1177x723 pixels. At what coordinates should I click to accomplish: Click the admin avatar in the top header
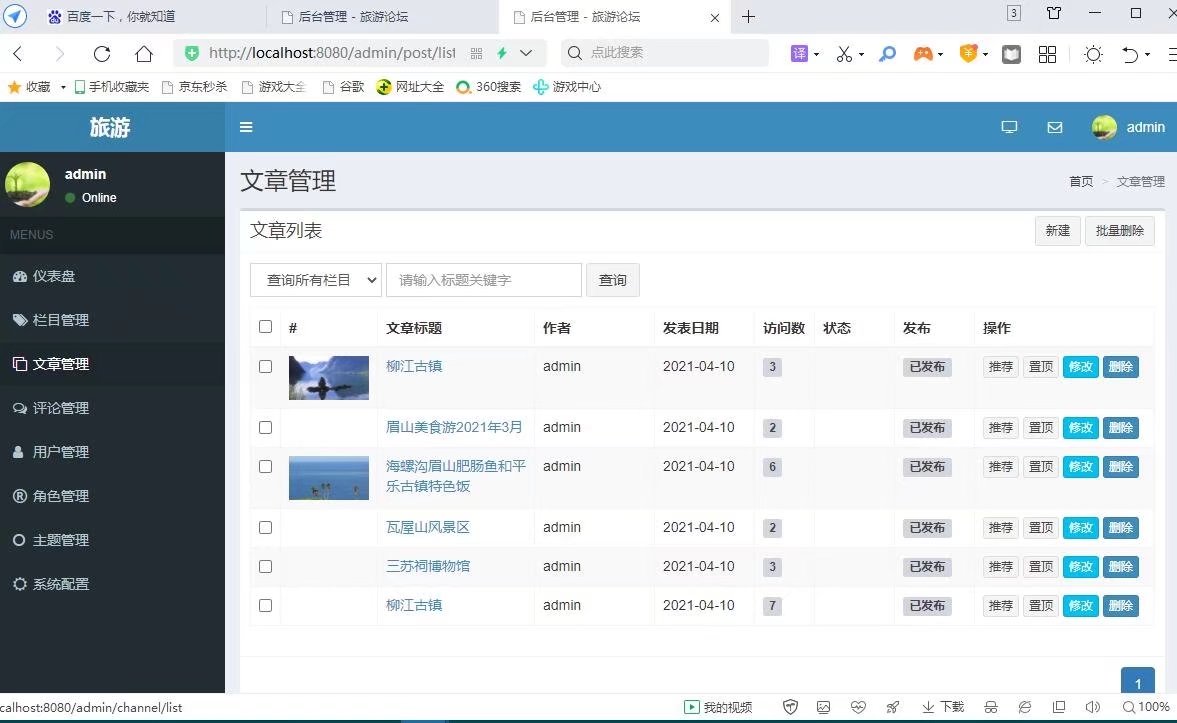1104,127
